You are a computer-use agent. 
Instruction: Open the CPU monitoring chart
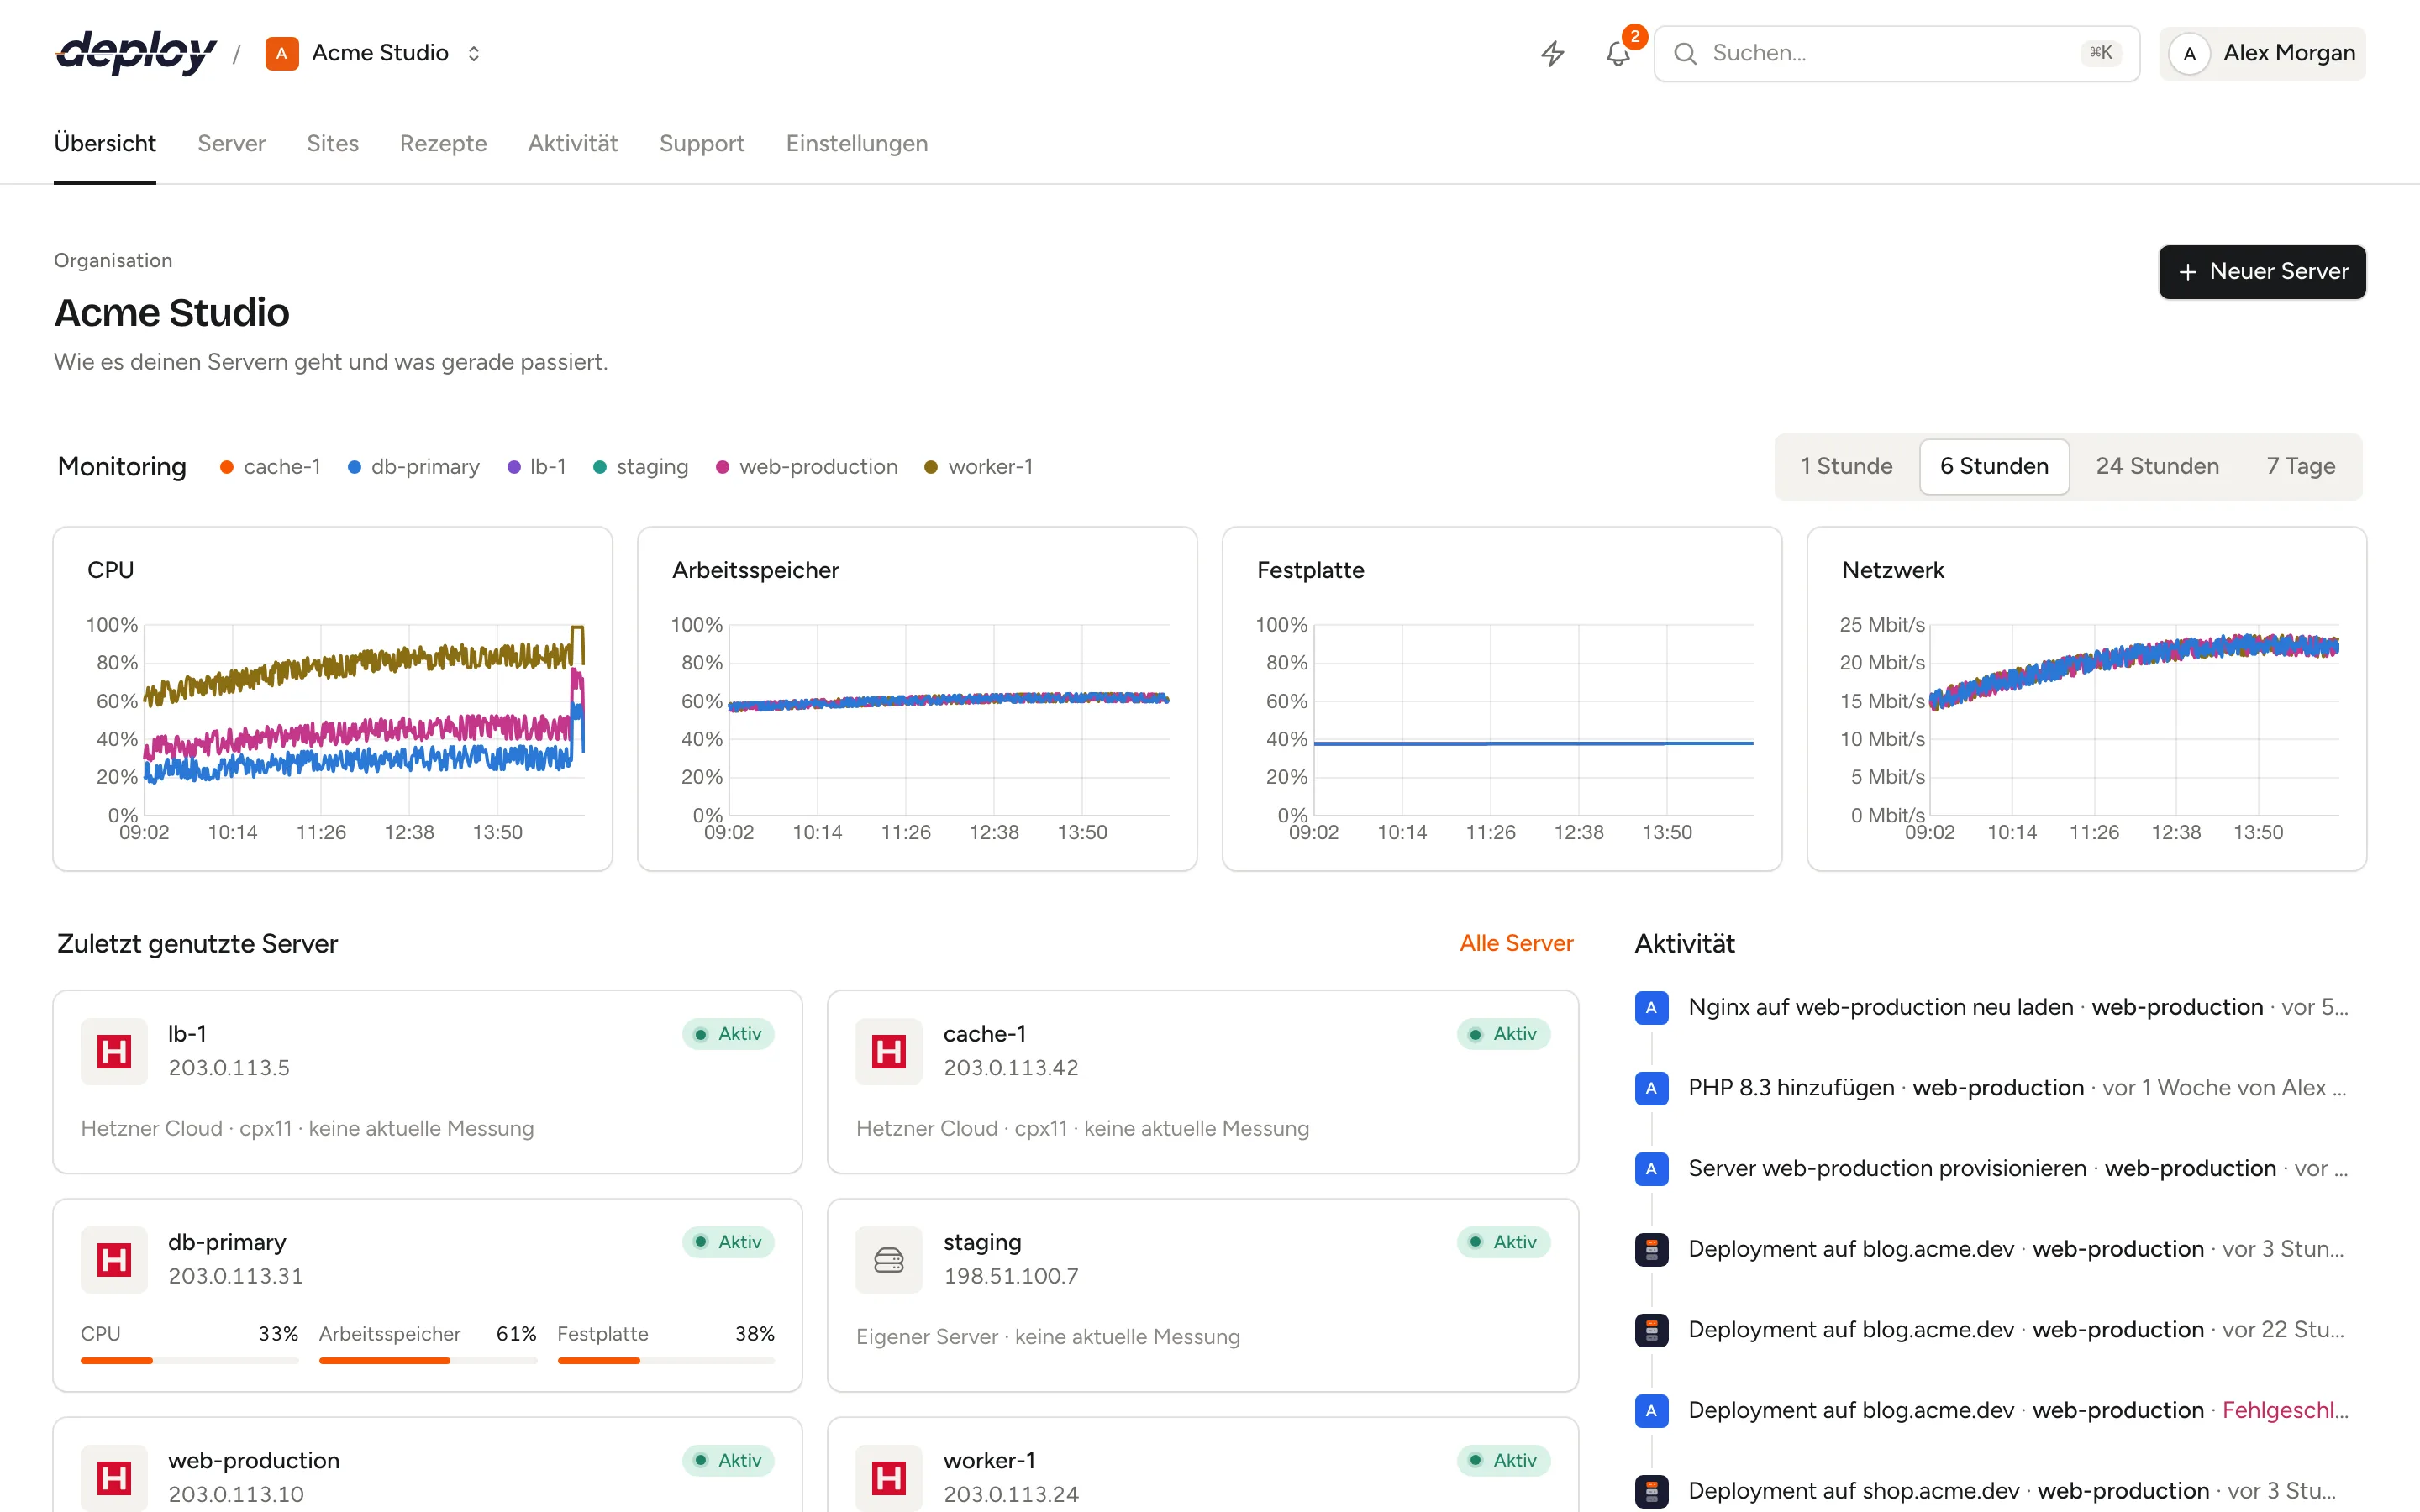333,699
